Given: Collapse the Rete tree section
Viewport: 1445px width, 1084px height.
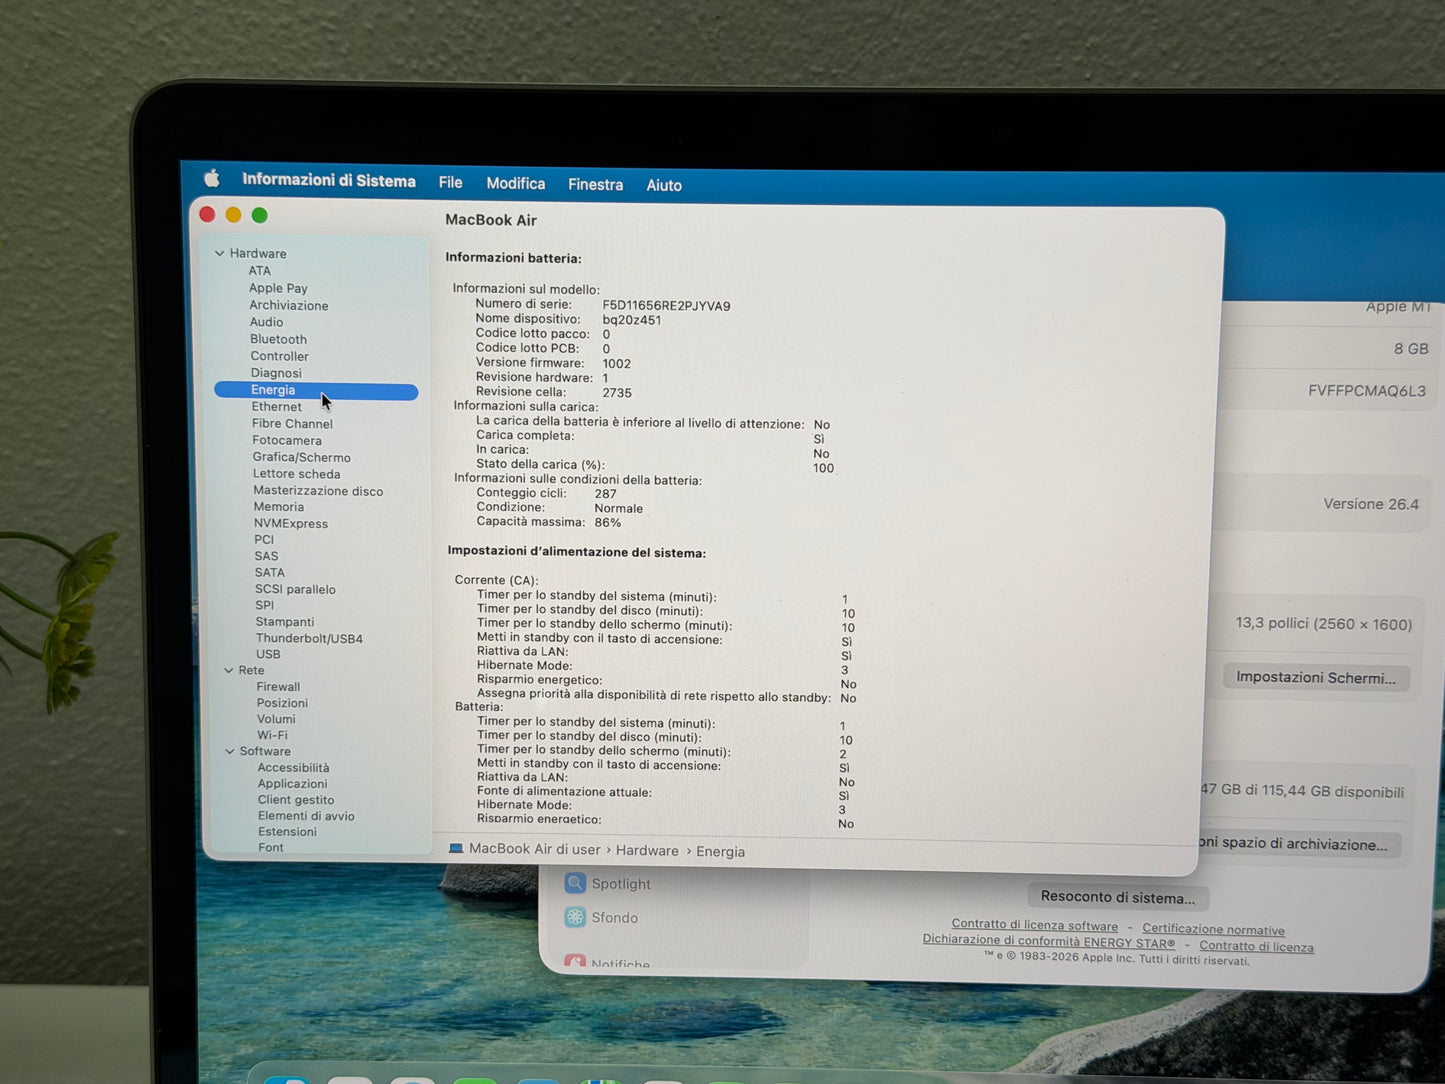Looking at the screenshot, I should 229,670.
